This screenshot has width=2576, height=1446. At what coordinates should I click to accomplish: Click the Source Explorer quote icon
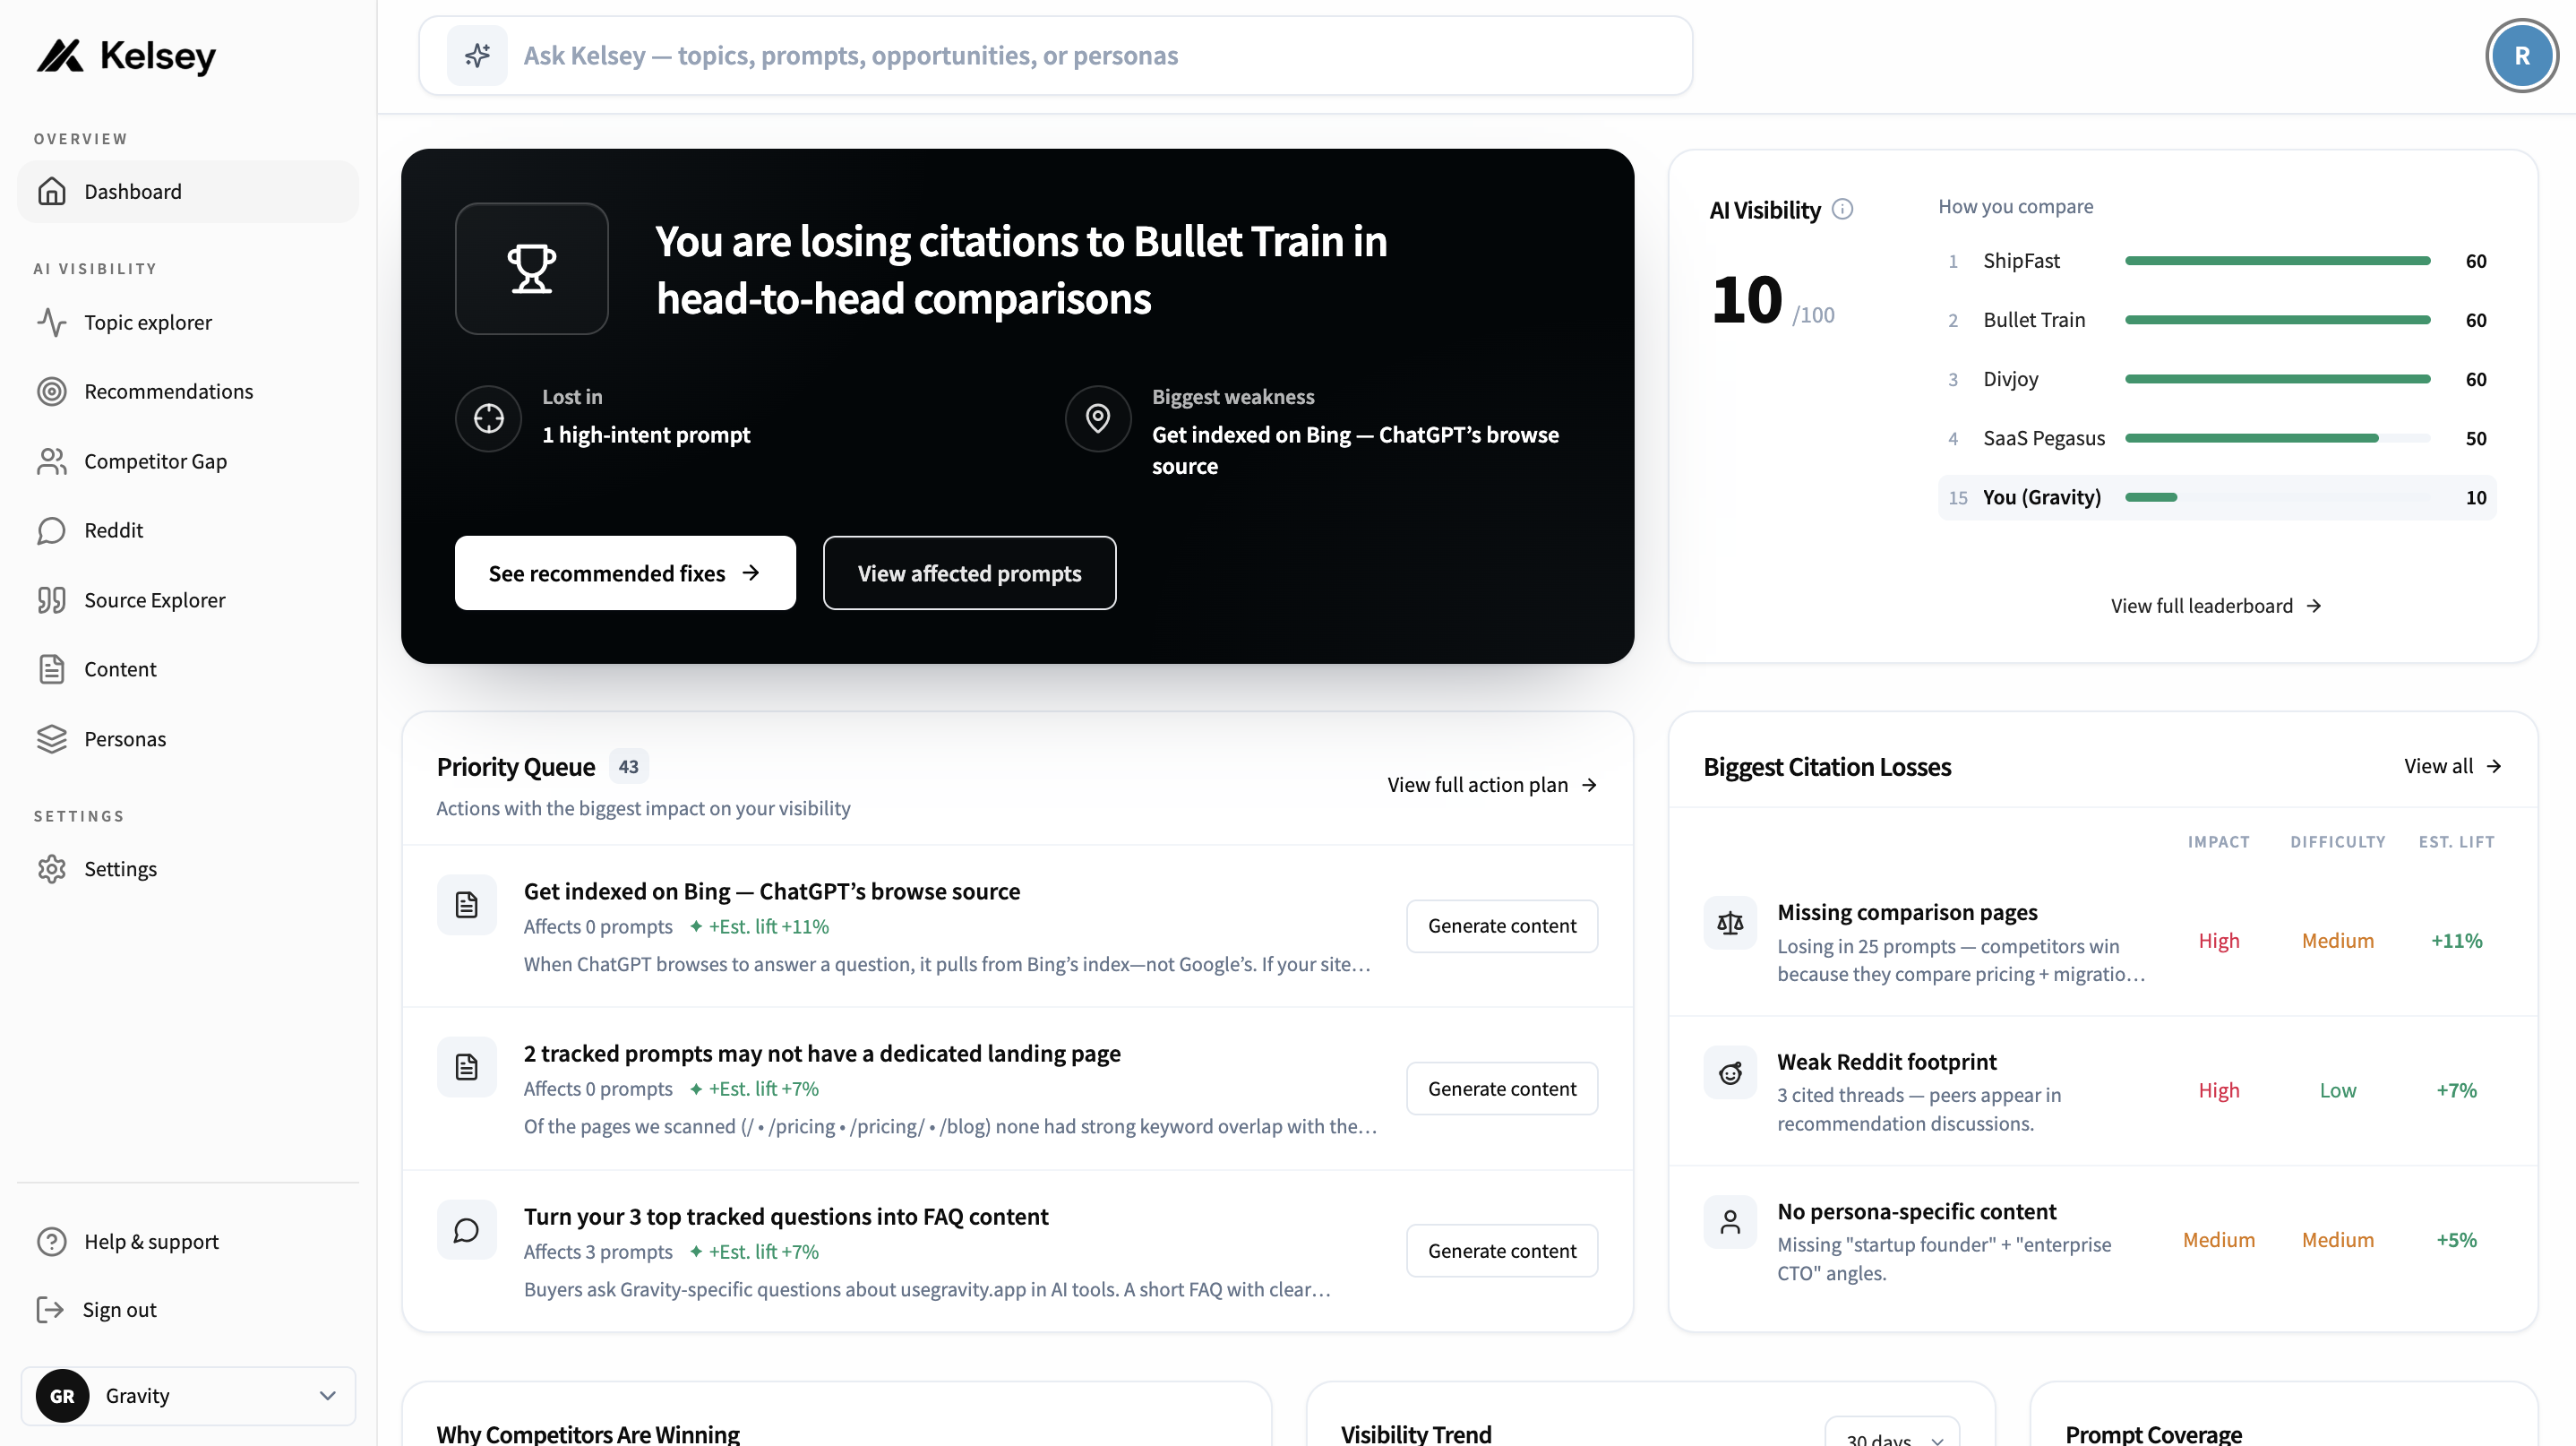pyautogui.click(x=52, y=600)
